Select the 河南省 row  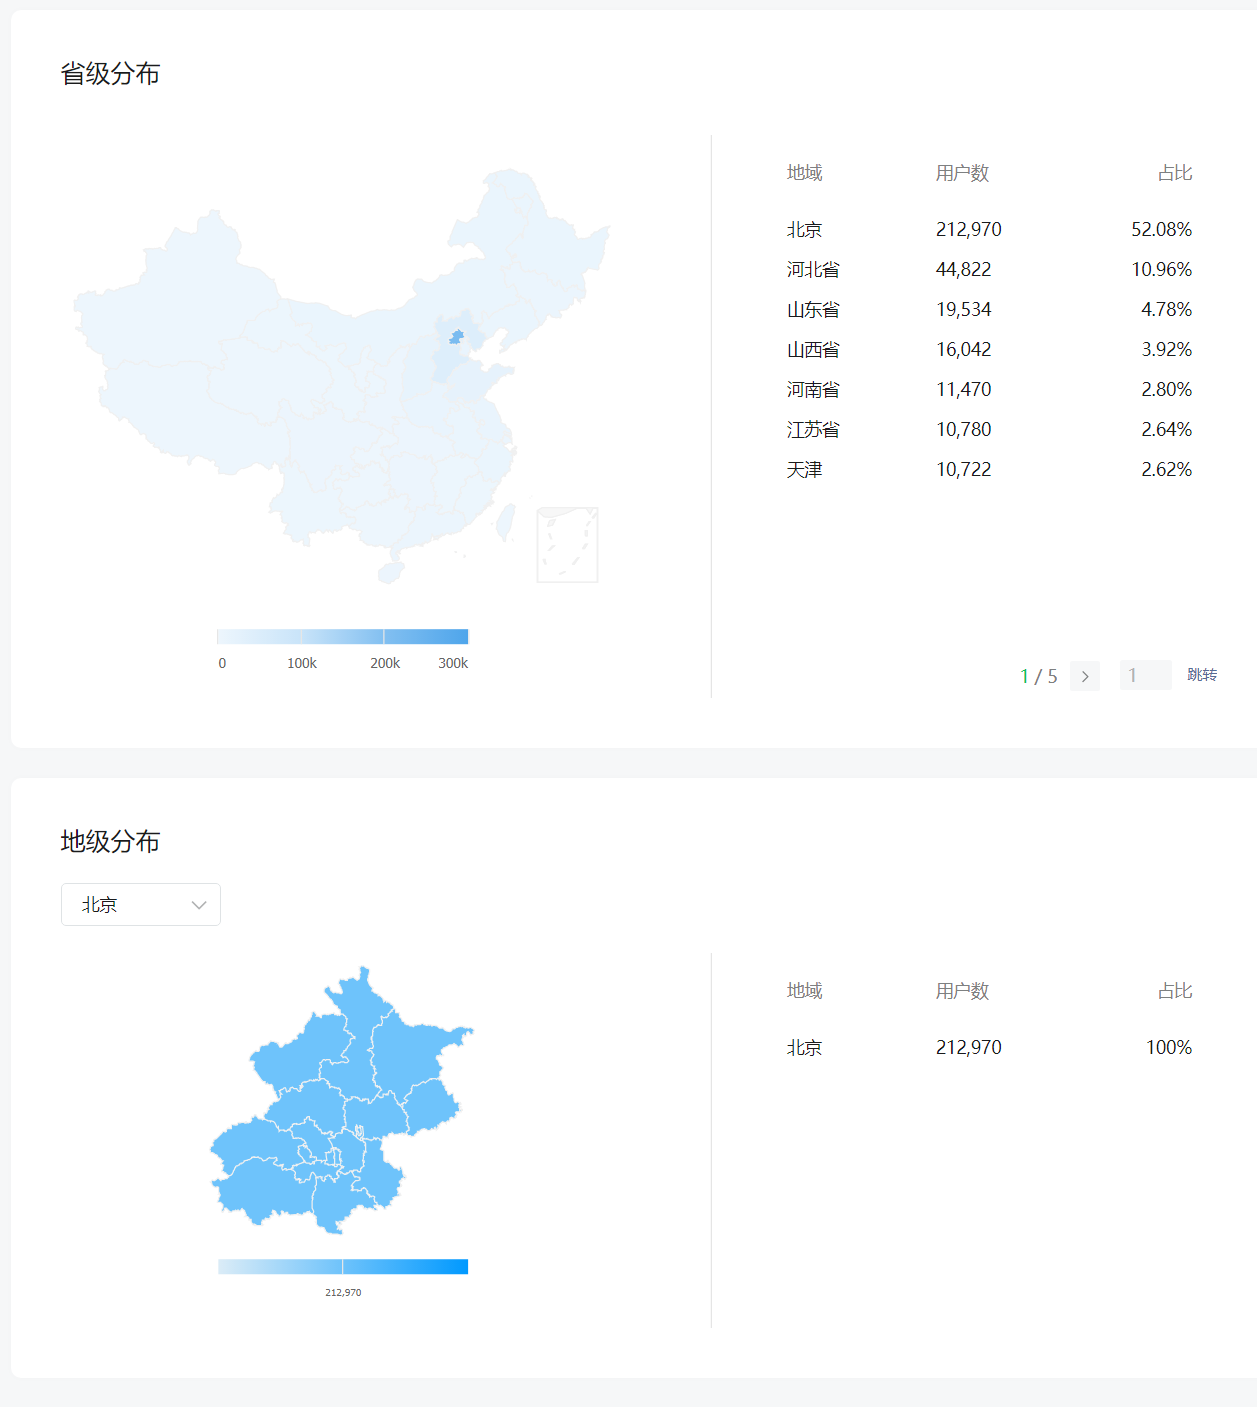coord(989,389)
